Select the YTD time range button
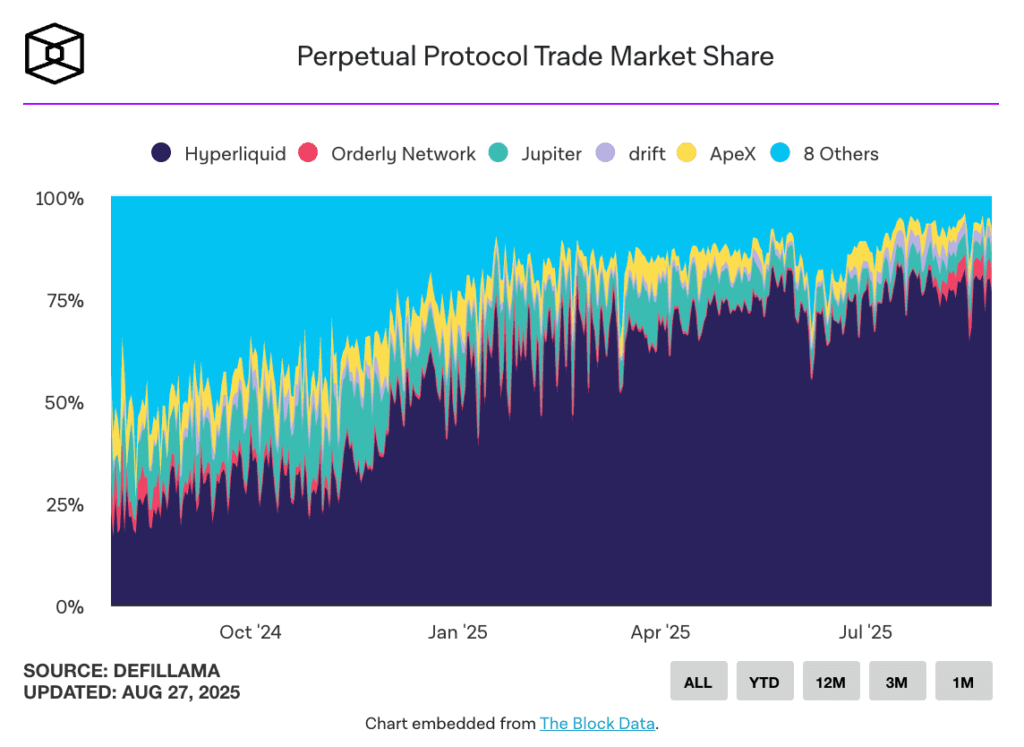The image size is (1024, 747). pyautogui.click(x=765, y=681)
